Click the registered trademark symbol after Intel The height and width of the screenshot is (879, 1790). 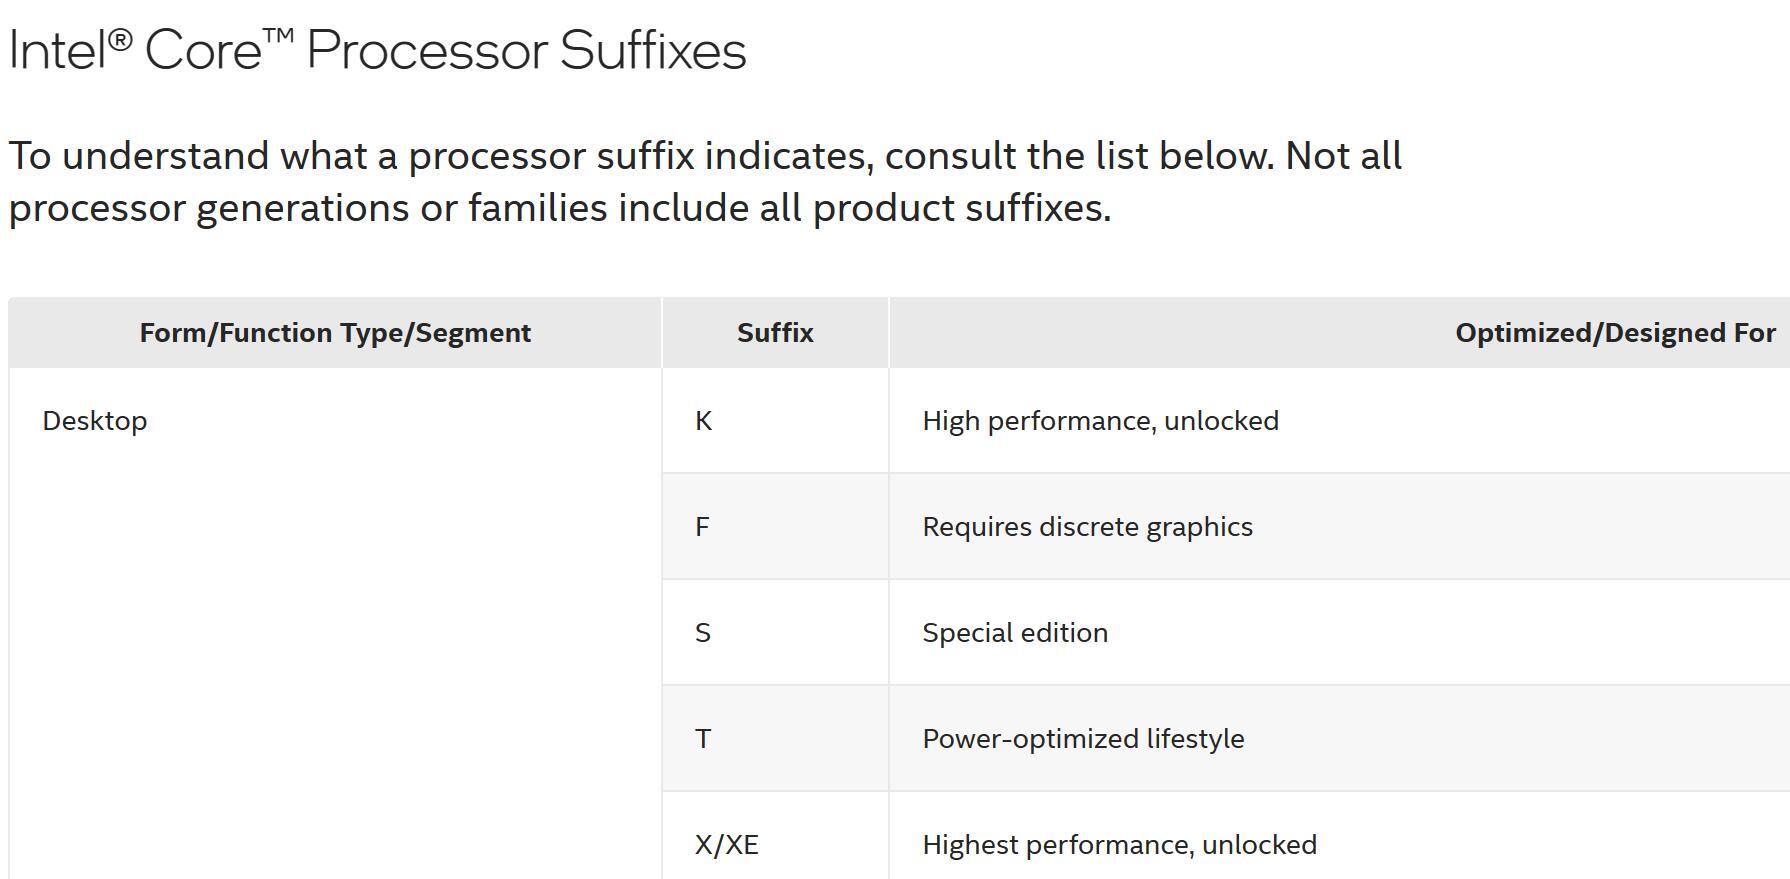120,41
